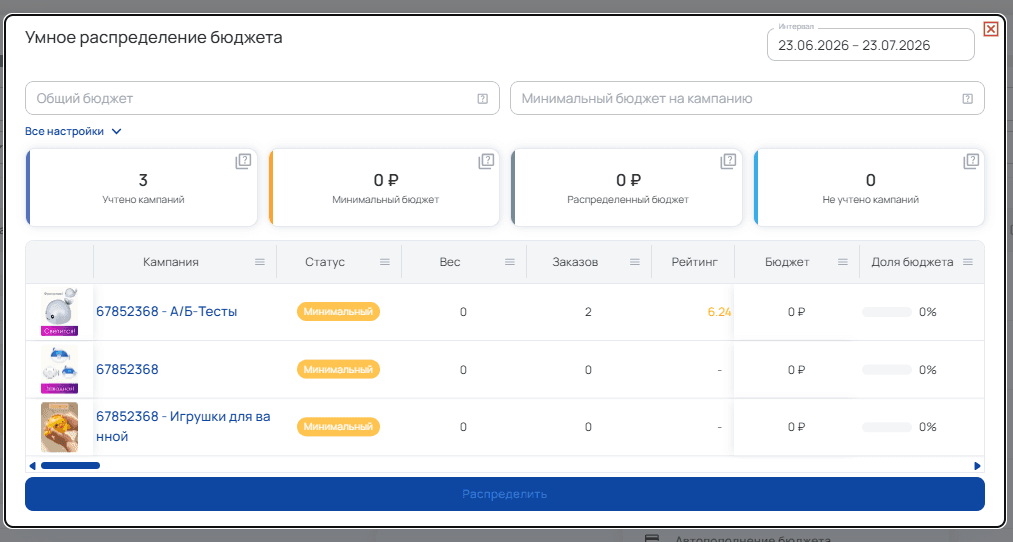Image resolution: width=1013 pixels, height=542 pixels.
Task: Click Не учтено кампаний card label
Action: click(870, 200)
